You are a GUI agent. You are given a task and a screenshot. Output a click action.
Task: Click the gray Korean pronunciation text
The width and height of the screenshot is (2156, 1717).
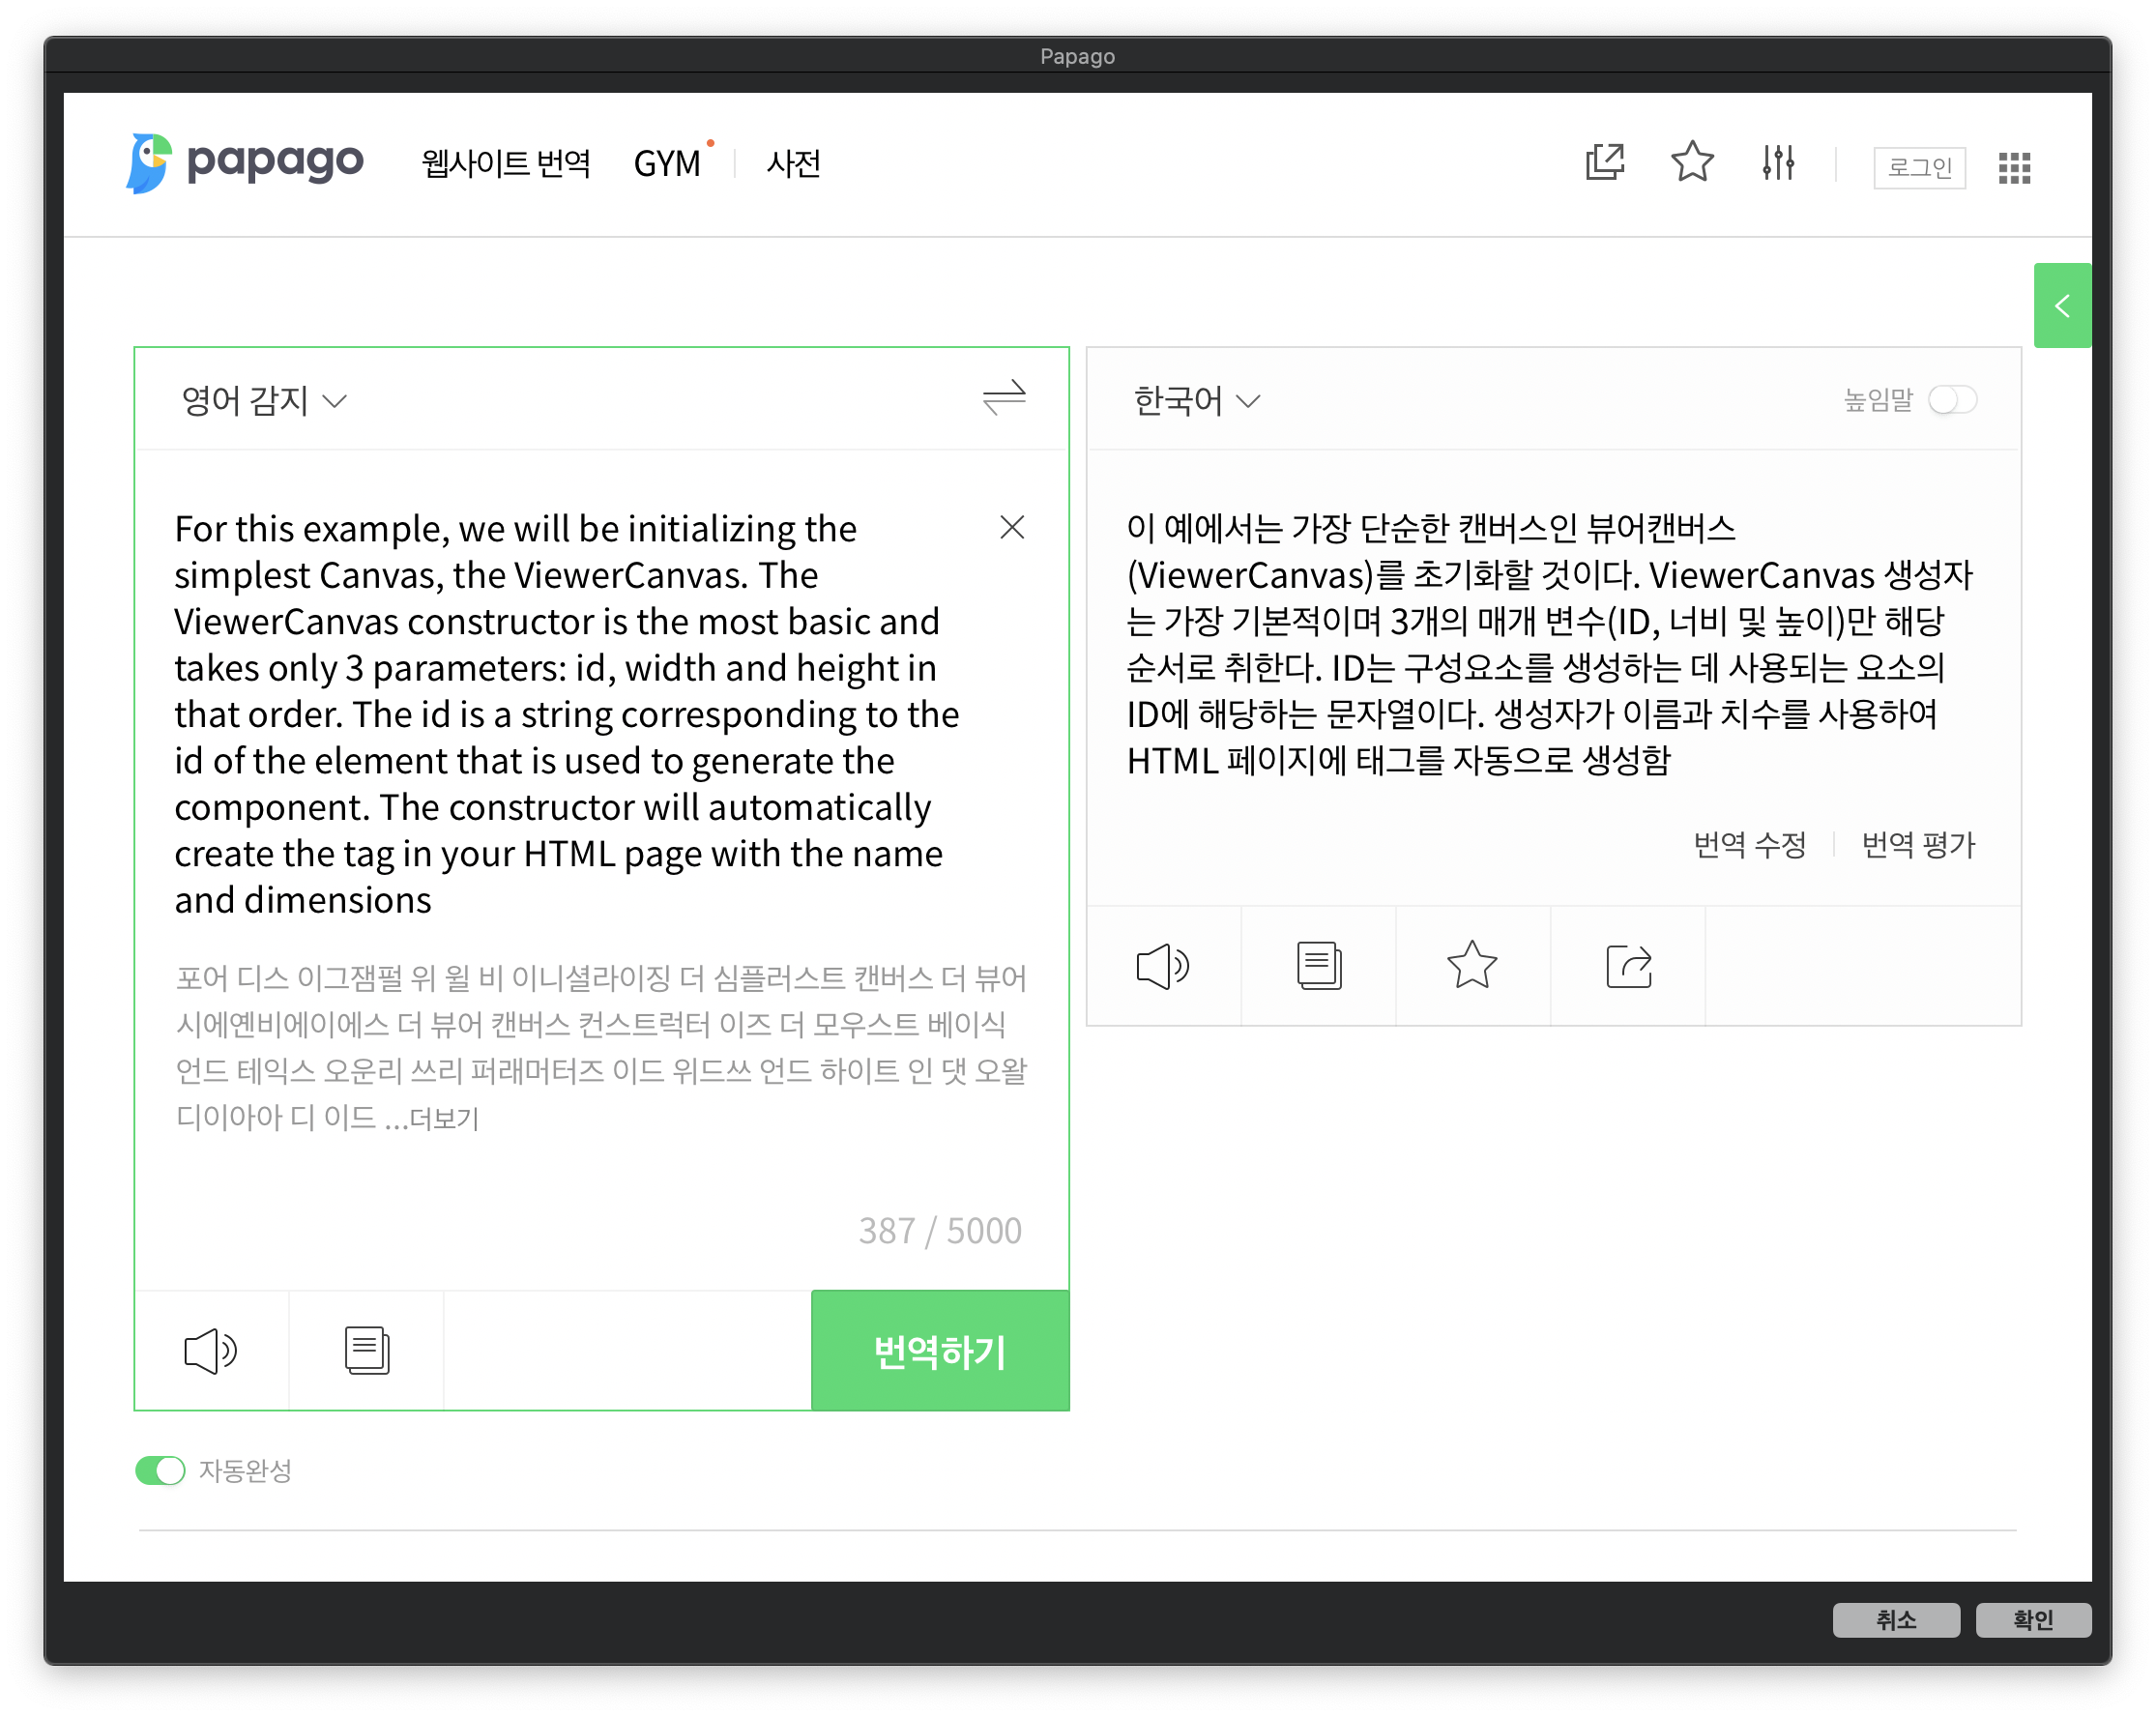601,1047
